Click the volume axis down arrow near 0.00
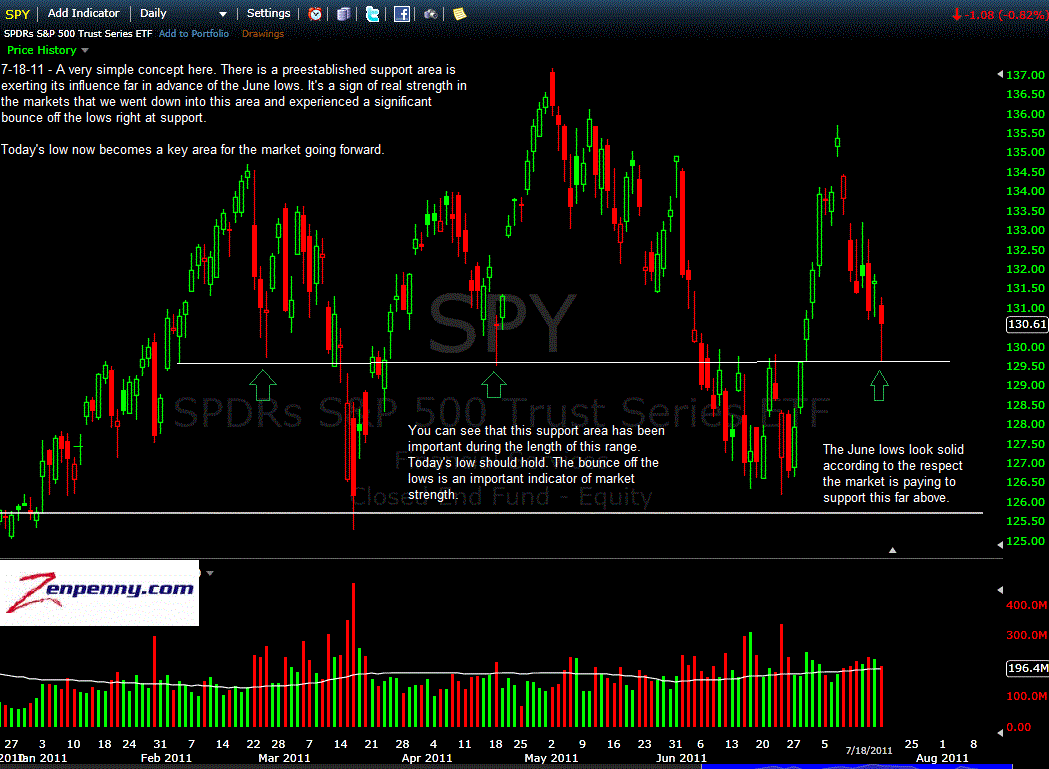 coord(1000,733)
